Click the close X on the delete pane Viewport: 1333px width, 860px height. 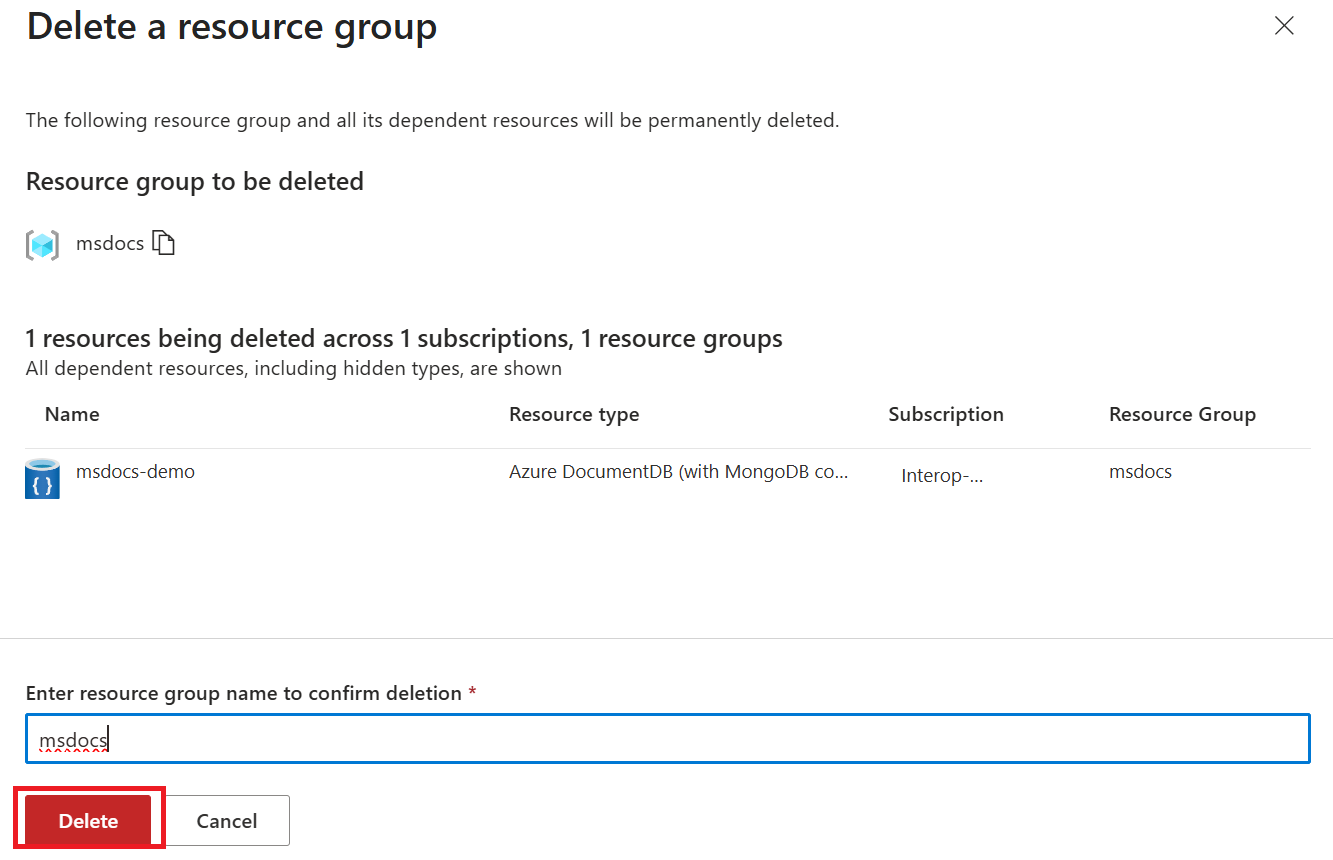pyautogui.click(x=1284, y=26)
